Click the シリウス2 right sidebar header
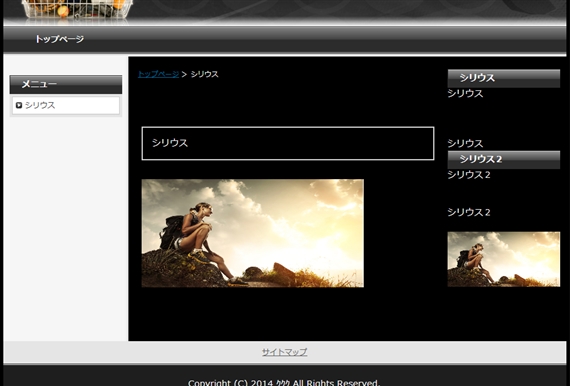 tap(503, 160)
